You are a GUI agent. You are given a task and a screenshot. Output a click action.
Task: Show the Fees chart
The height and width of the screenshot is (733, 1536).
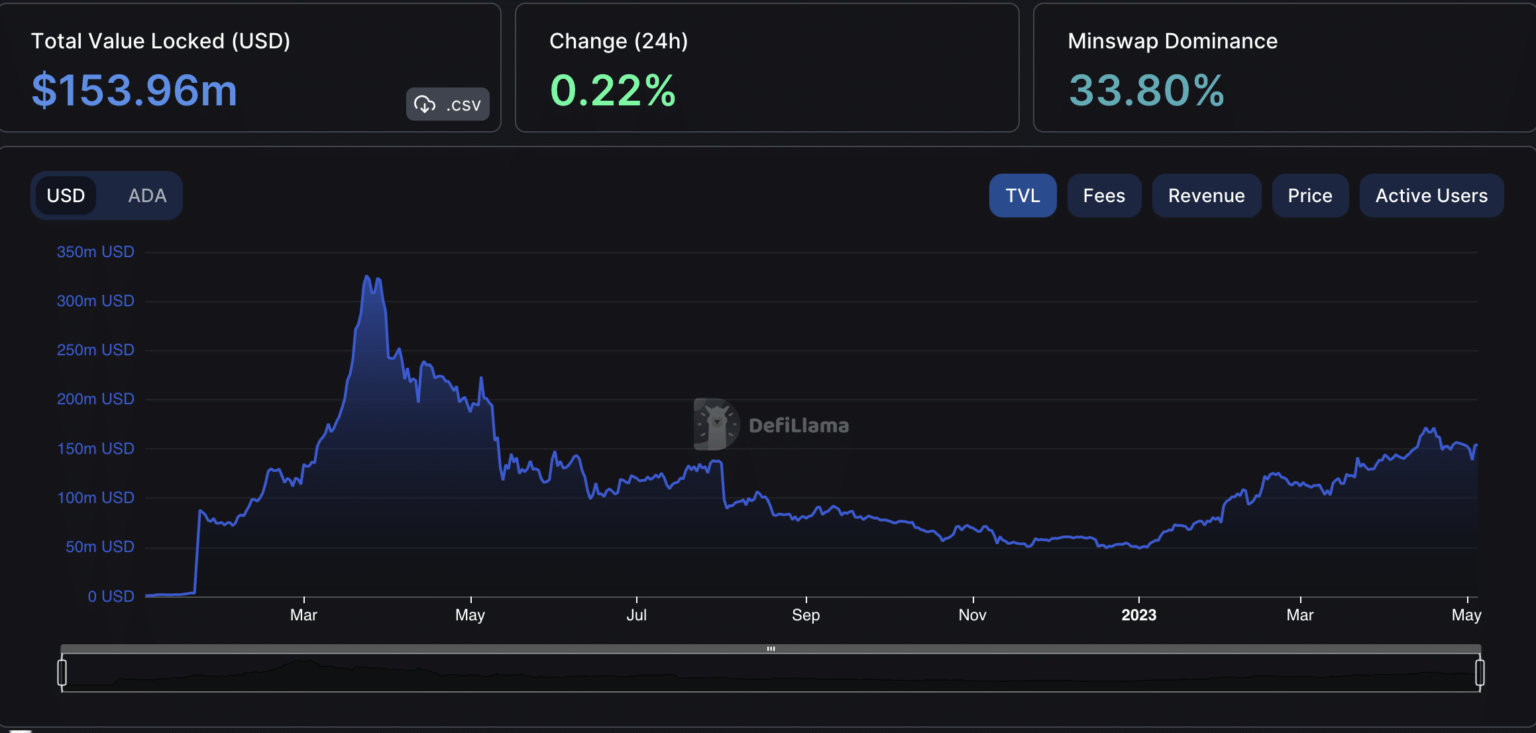click(1104, 196)
